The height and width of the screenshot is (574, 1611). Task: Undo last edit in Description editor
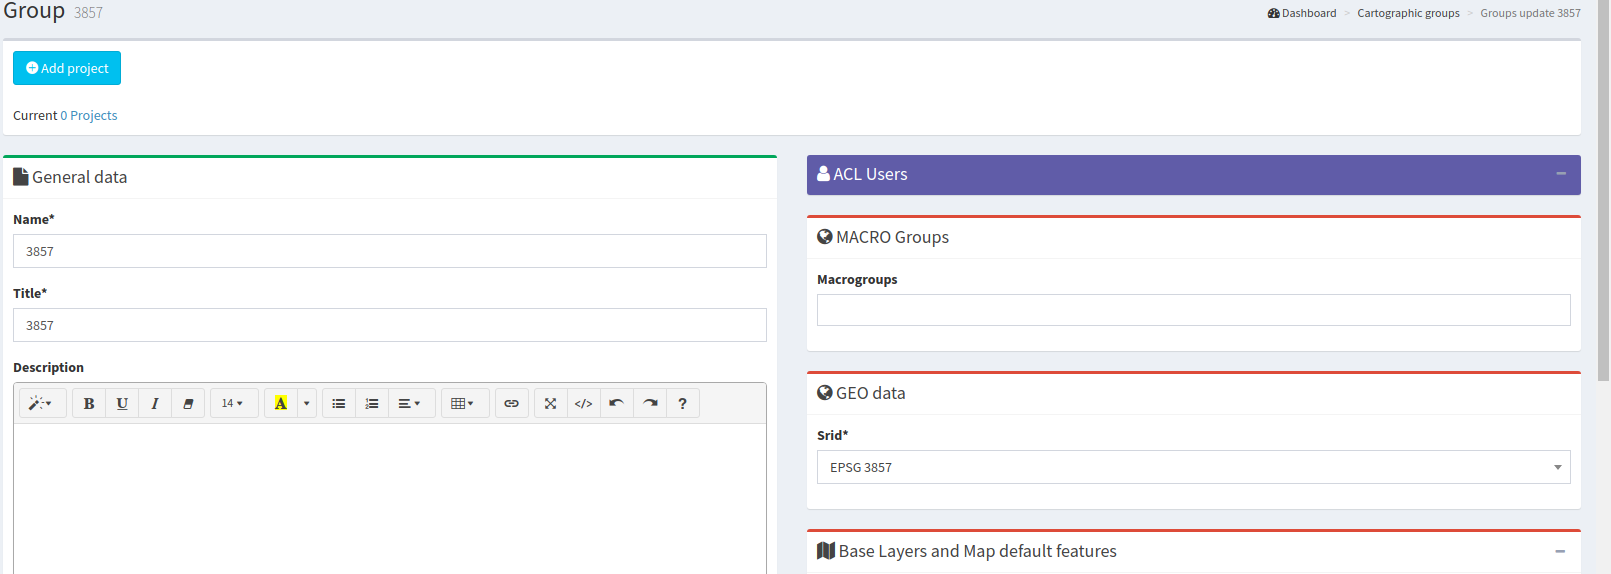click(x=617, y=403)
